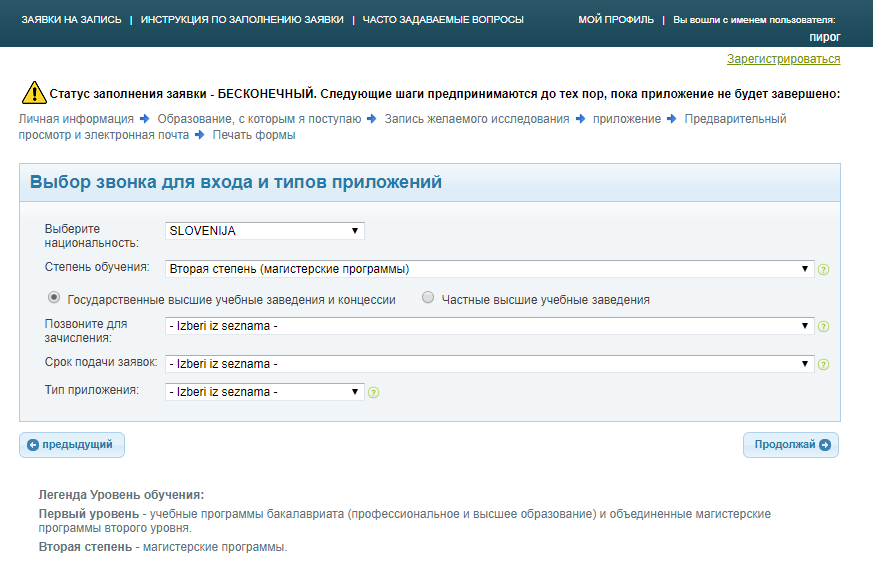The height and width of the screenshot is (570, 873).
Task: Click the Зарегистрироваться link
Action: 783,59
